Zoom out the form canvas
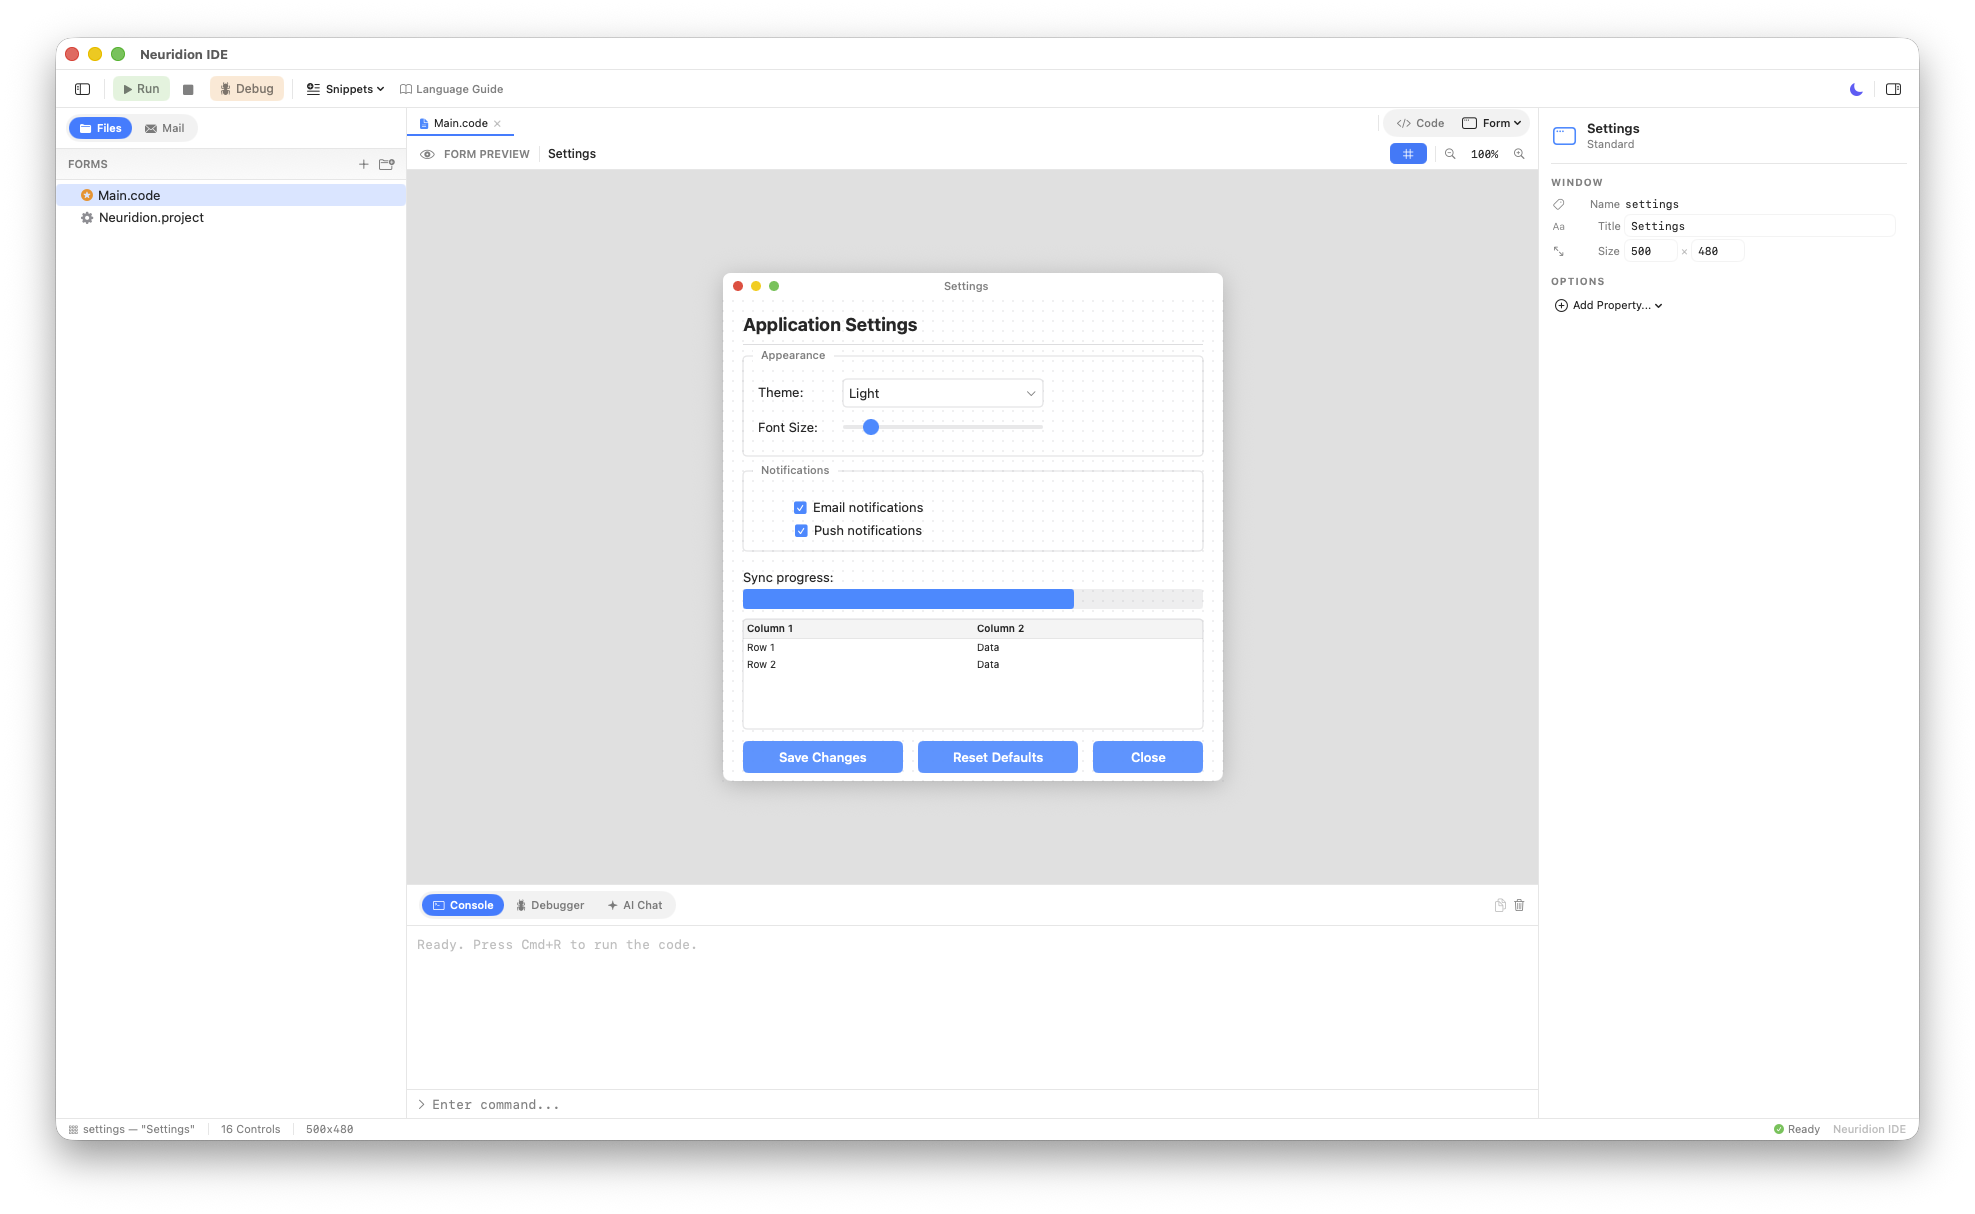The width and height of the screenshot is (1975, 1214). click(1450, 153)
